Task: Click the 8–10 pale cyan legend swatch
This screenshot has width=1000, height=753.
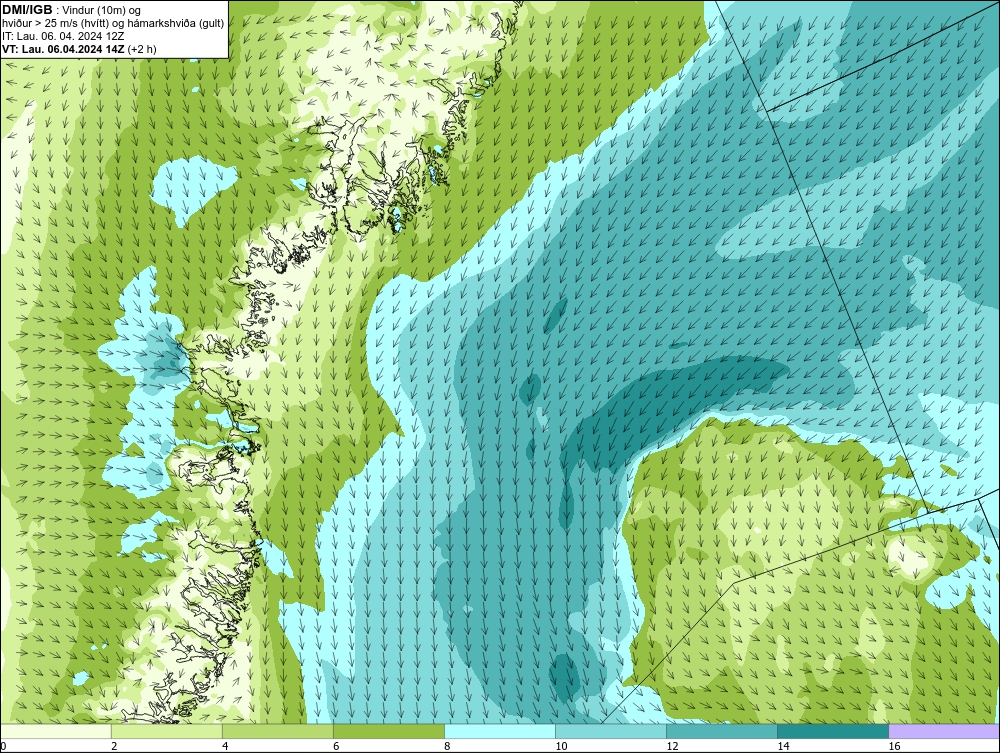Action: coord(499,731)
